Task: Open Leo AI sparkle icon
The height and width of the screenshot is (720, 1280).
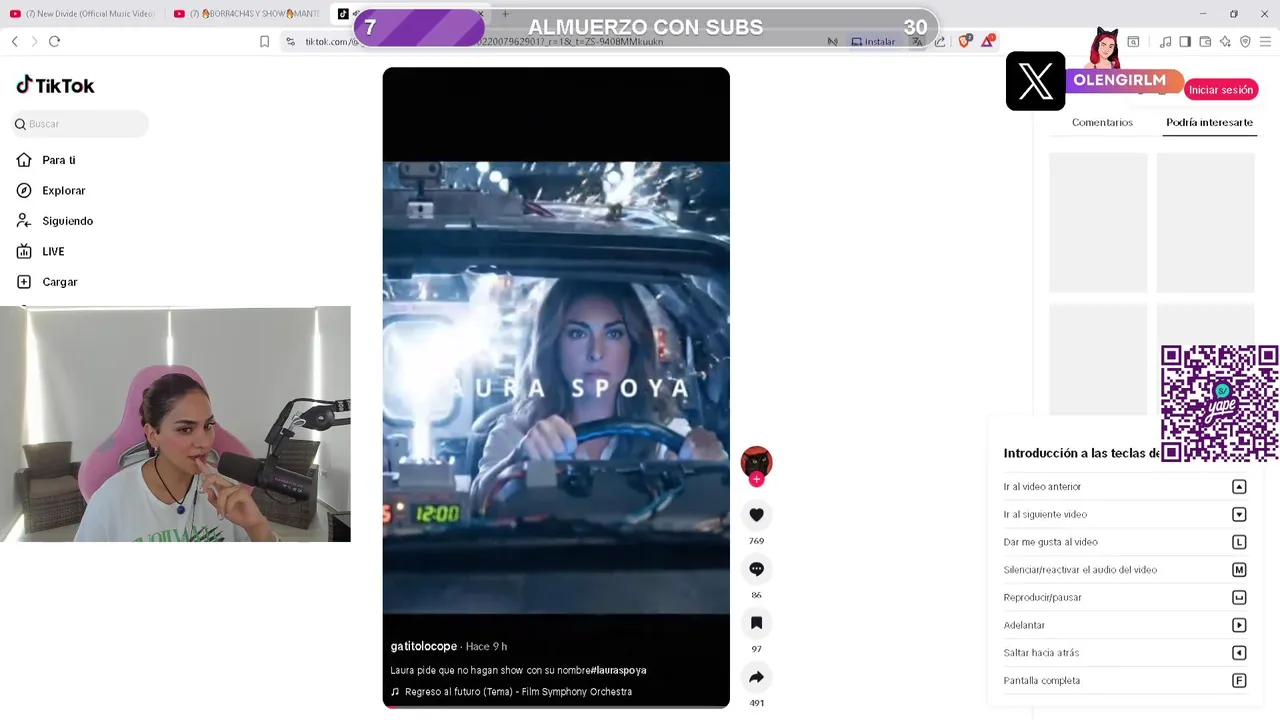Action: (x=1225, y=42)
